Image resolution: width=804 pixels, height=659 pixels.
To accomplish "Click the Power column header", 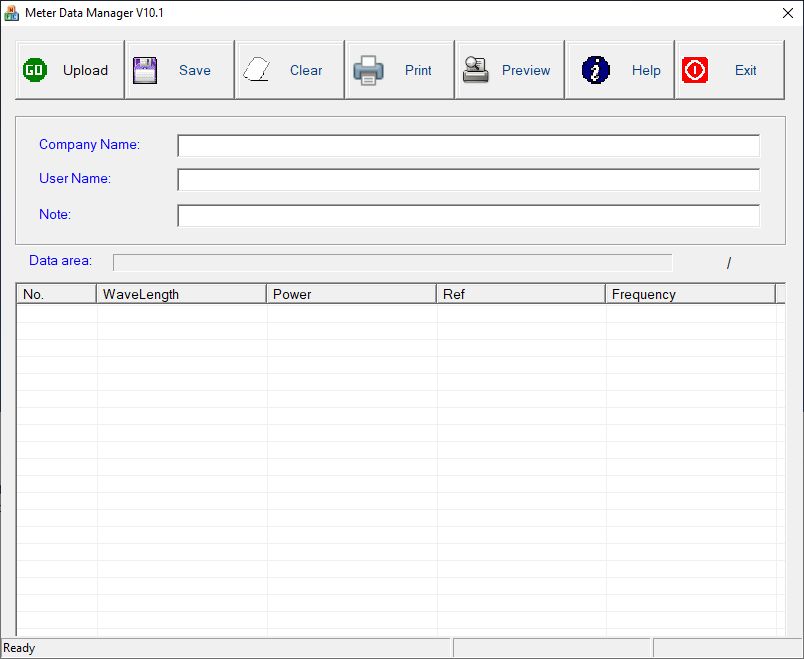I will (x=351, y=294).
